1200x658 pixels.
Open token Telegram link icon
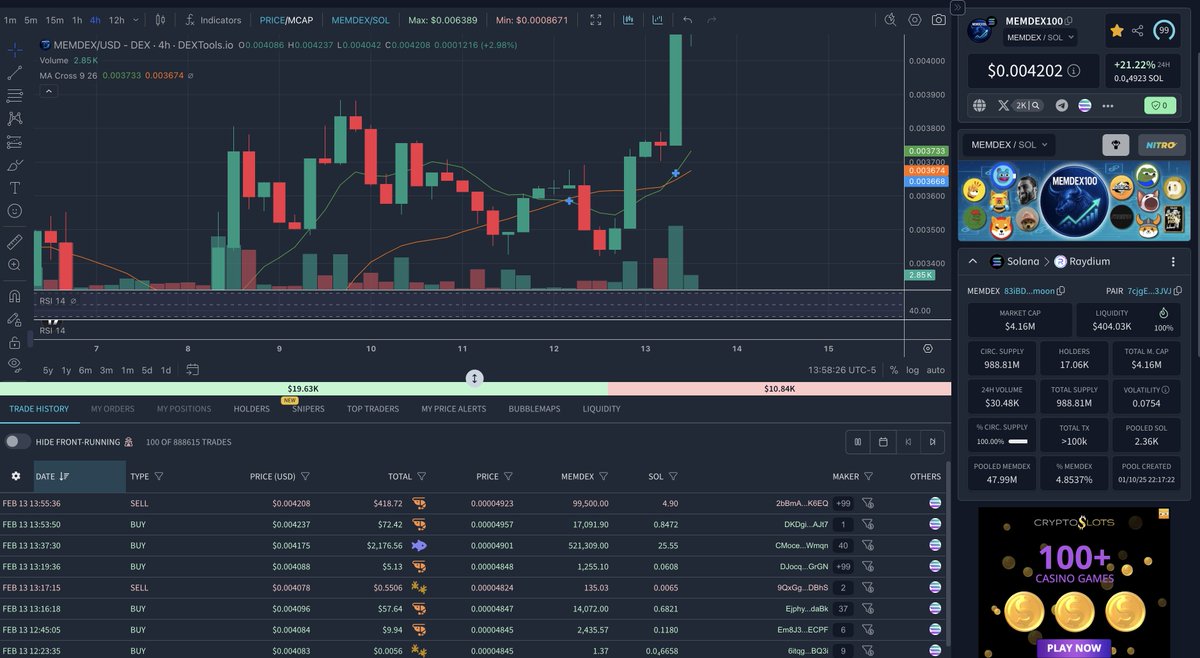(1061, 105)
